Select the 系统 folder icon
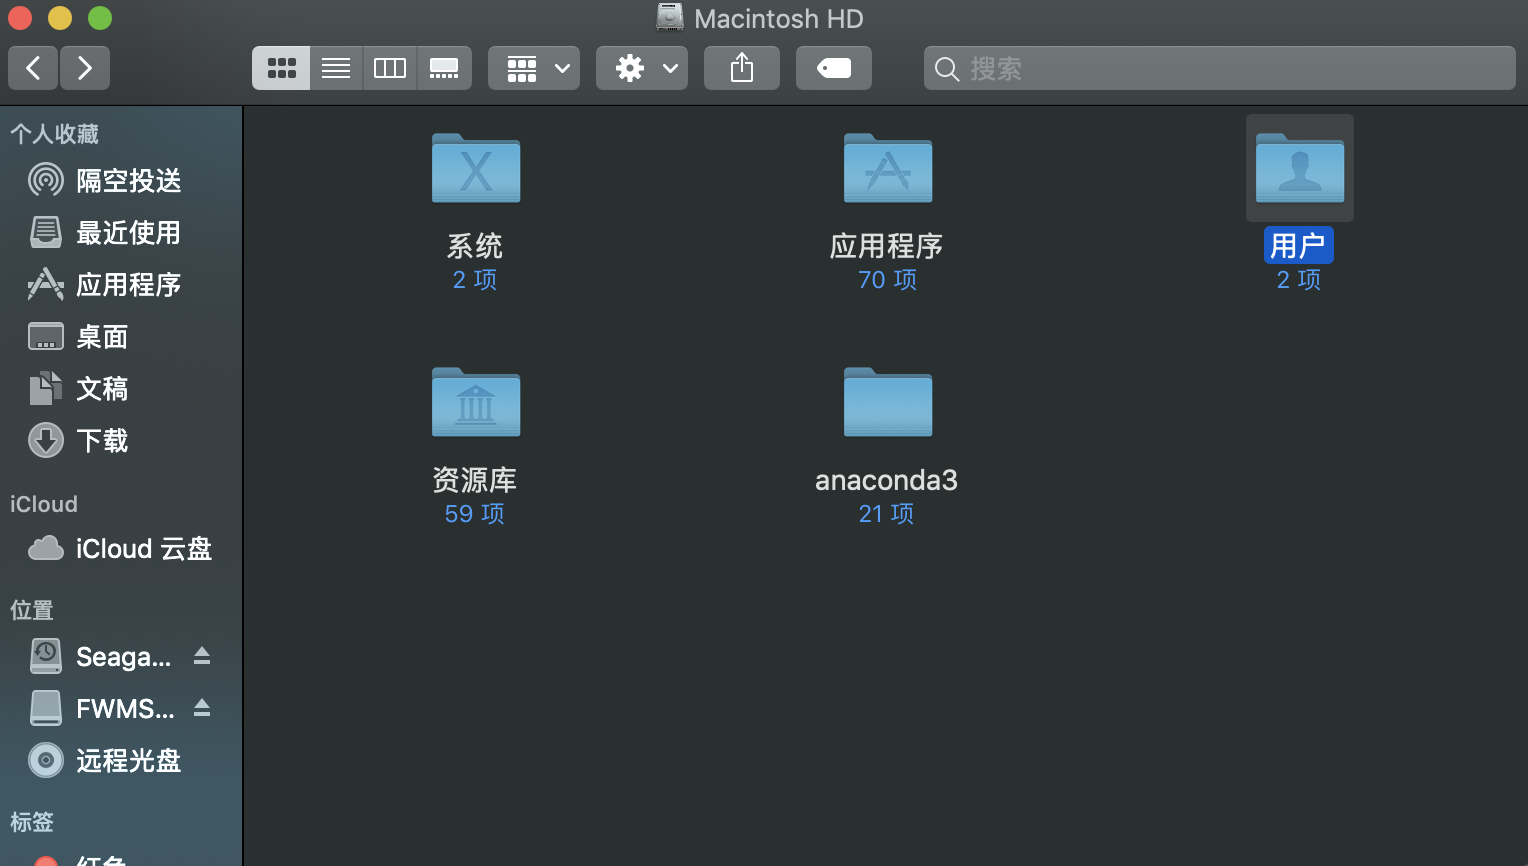Screen dimensions: 1528x866 coord(476,169)
